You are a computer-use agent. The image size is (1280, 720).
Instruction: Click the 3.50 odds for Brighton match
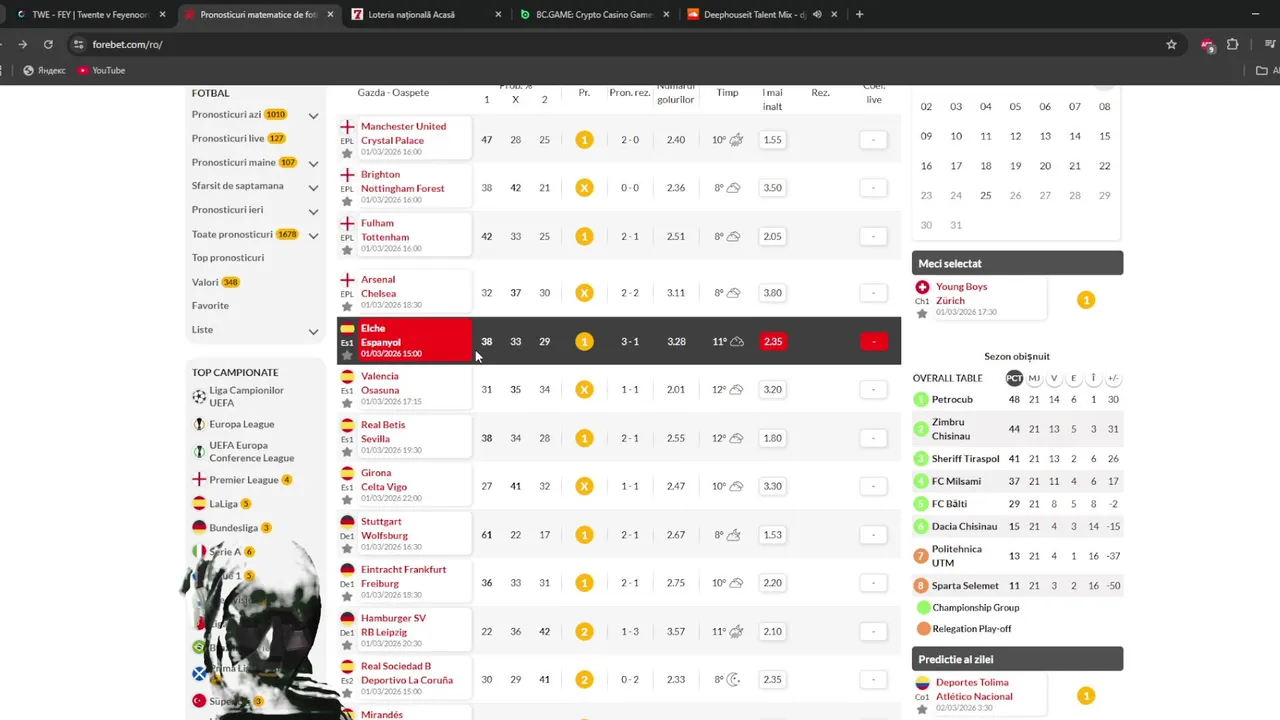pyautogui.click(x=772, y=188)
